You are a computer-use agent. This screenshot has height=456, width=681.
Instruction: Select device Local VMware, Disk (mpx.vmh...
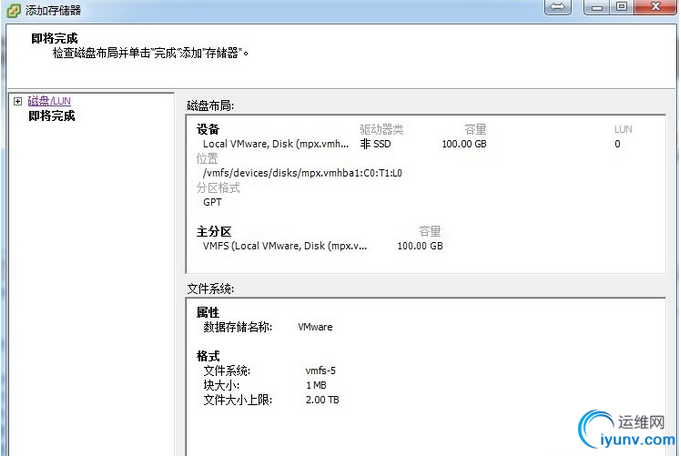[x=276, y=144]
